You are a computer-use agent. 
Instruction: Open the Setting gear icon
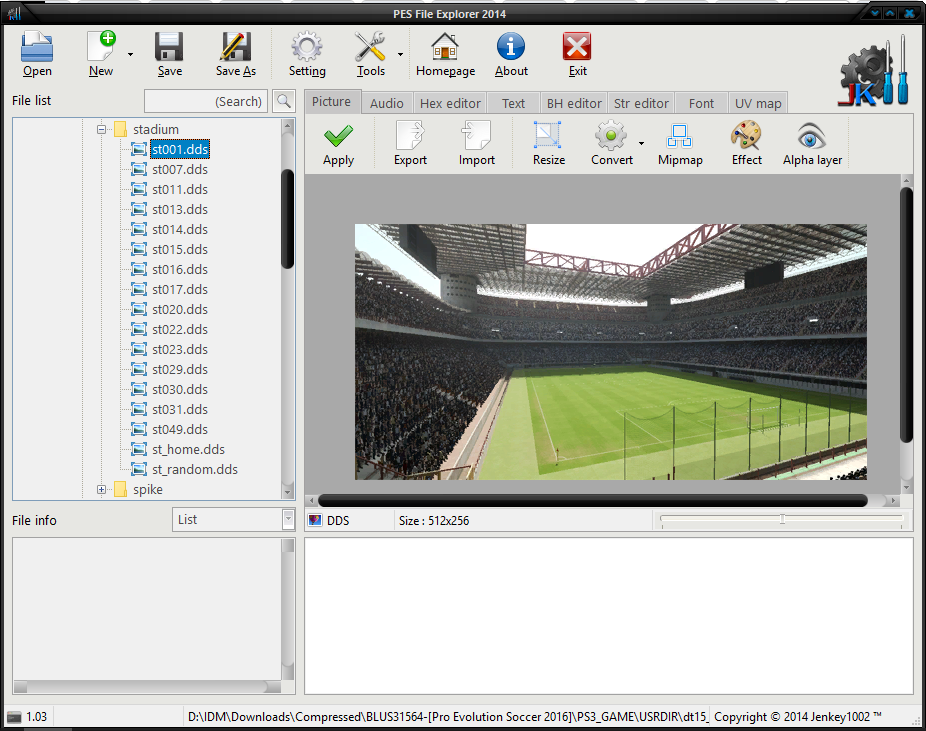click(306, 47)
